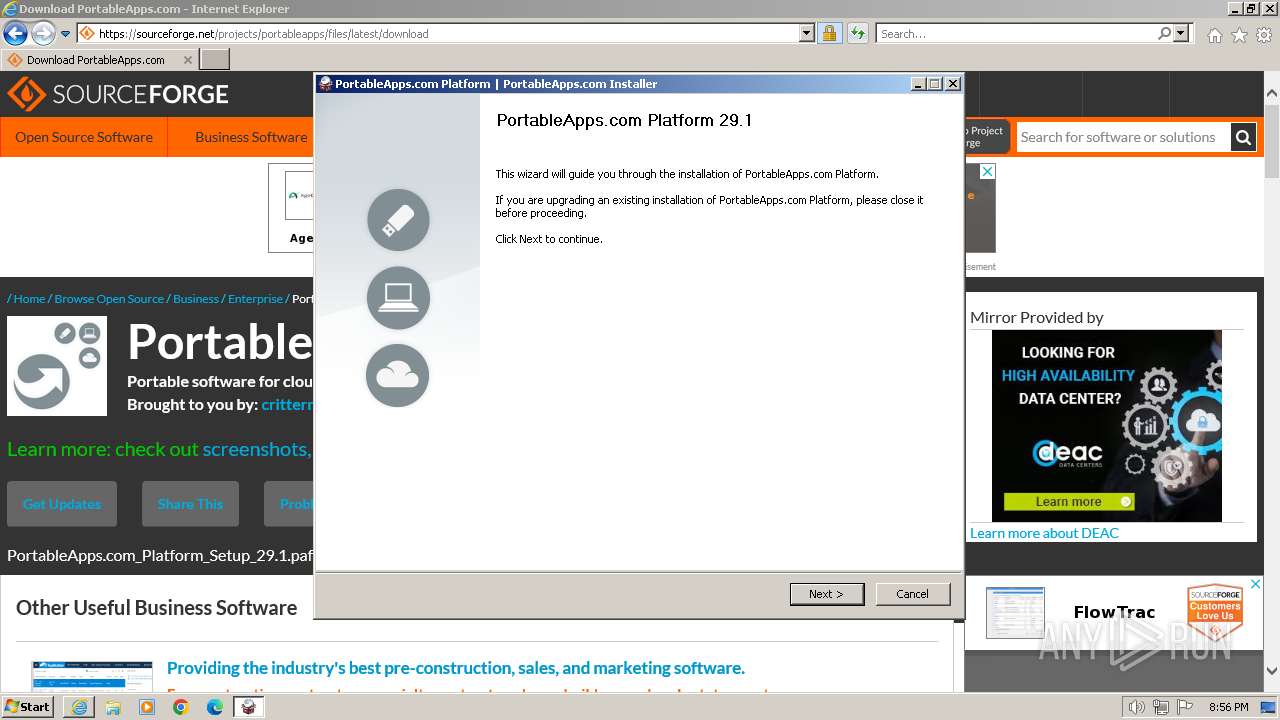
Task: Open IE Favorites star
Action: pyautogui.click(x=1239, y=35)
